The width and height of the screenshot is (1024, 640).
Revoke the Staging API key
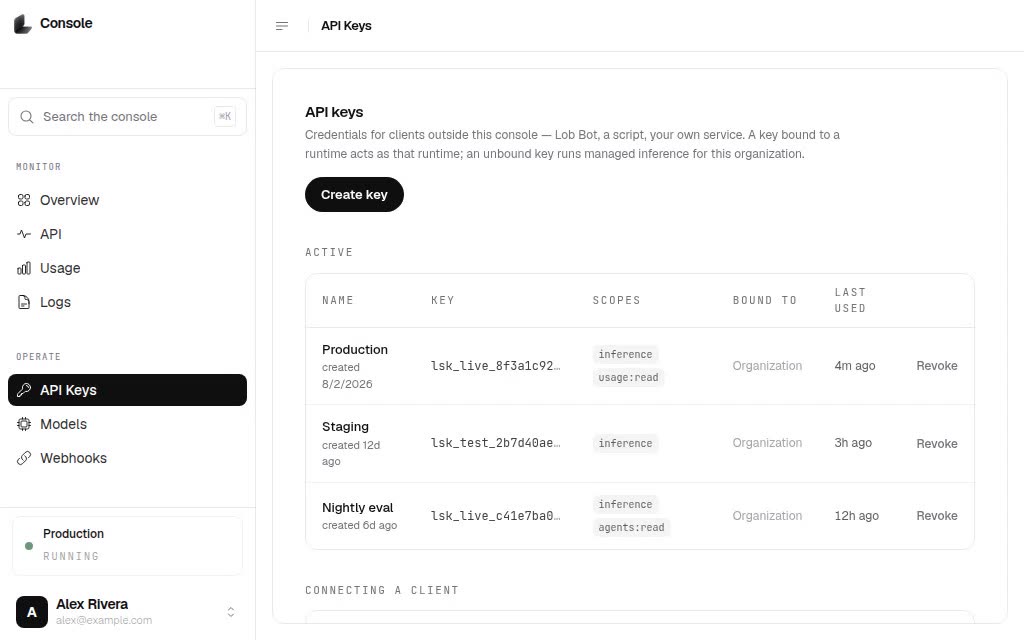(936, 444)
